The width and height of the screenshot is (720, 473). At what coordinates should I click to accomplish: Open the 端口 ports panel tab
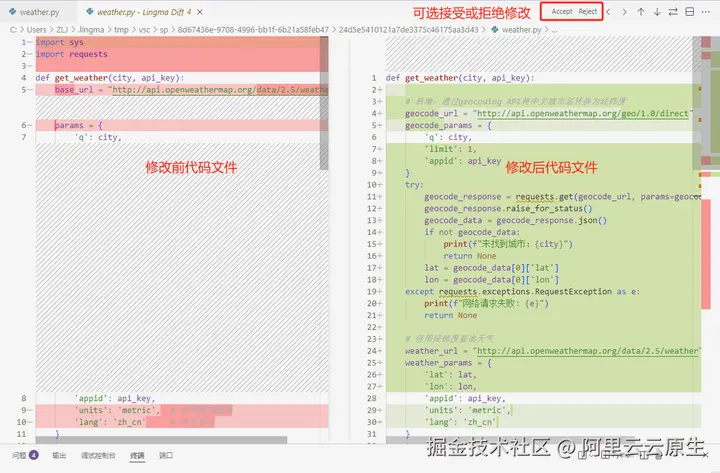click(x=166, y=455)
